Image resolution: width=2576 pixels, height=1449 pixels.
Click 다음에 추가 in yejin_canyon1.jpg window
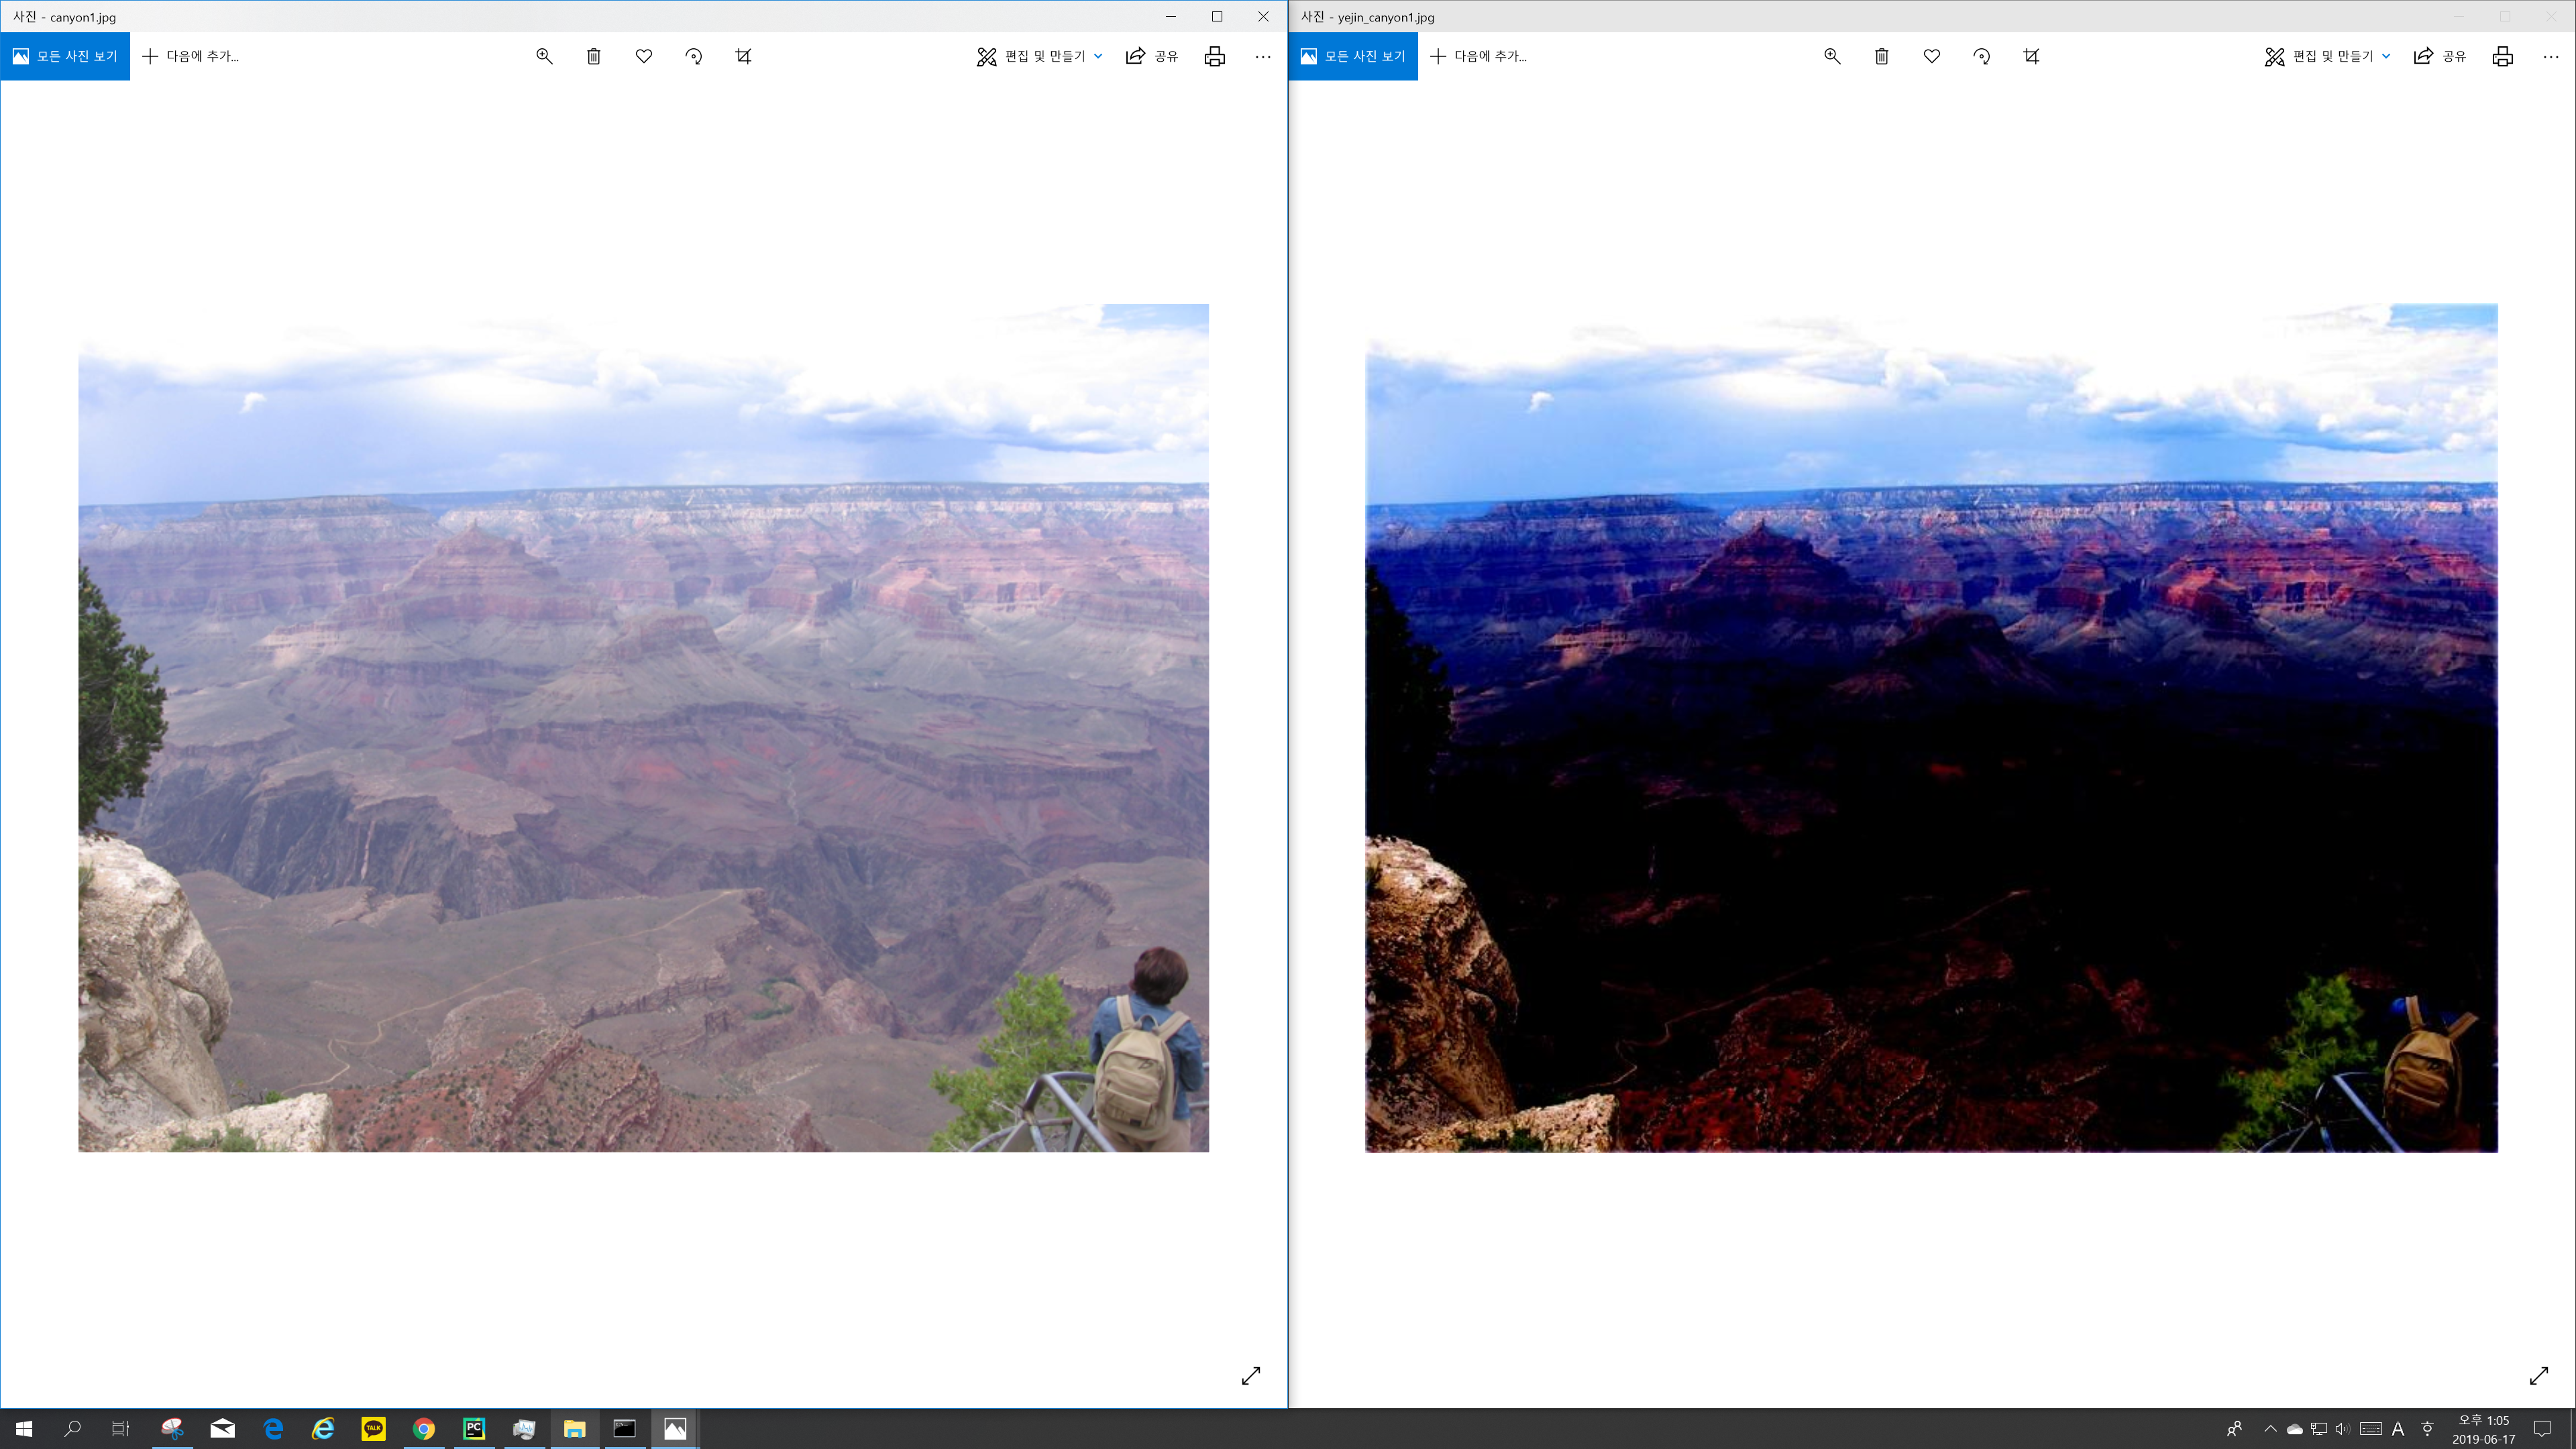[1479, 56]
